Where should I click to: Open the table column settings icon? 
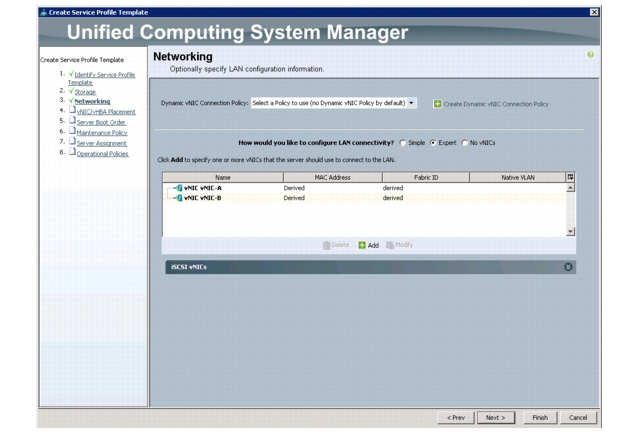pos(570,177)
